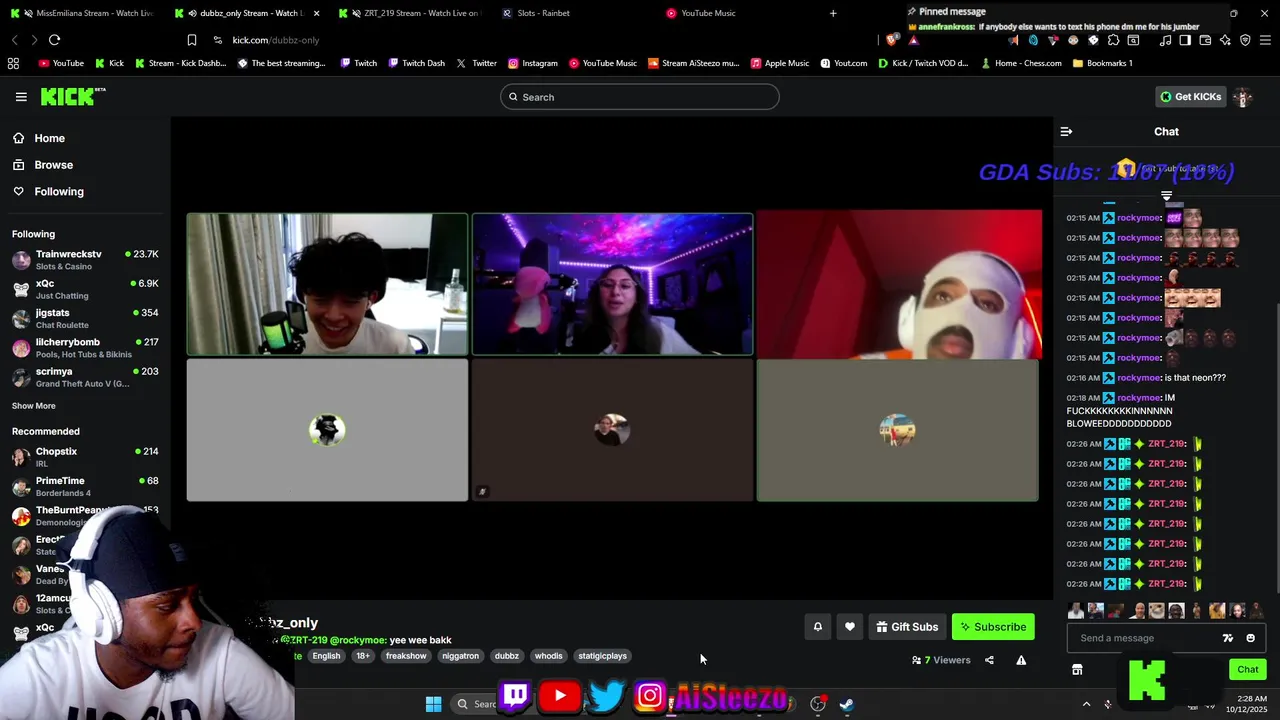Click the English language tag
The image size is (1280, 720).
click(x=326, y=656)
